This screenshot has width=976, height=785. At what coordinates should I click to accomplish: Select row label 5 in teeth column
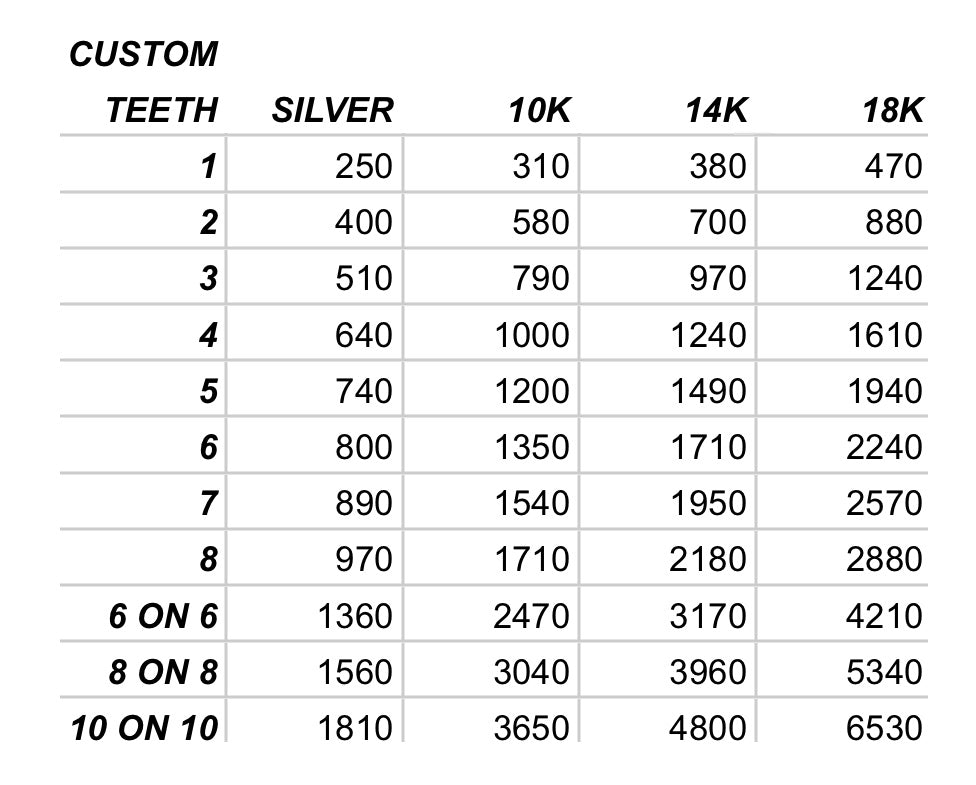(207, 390)
